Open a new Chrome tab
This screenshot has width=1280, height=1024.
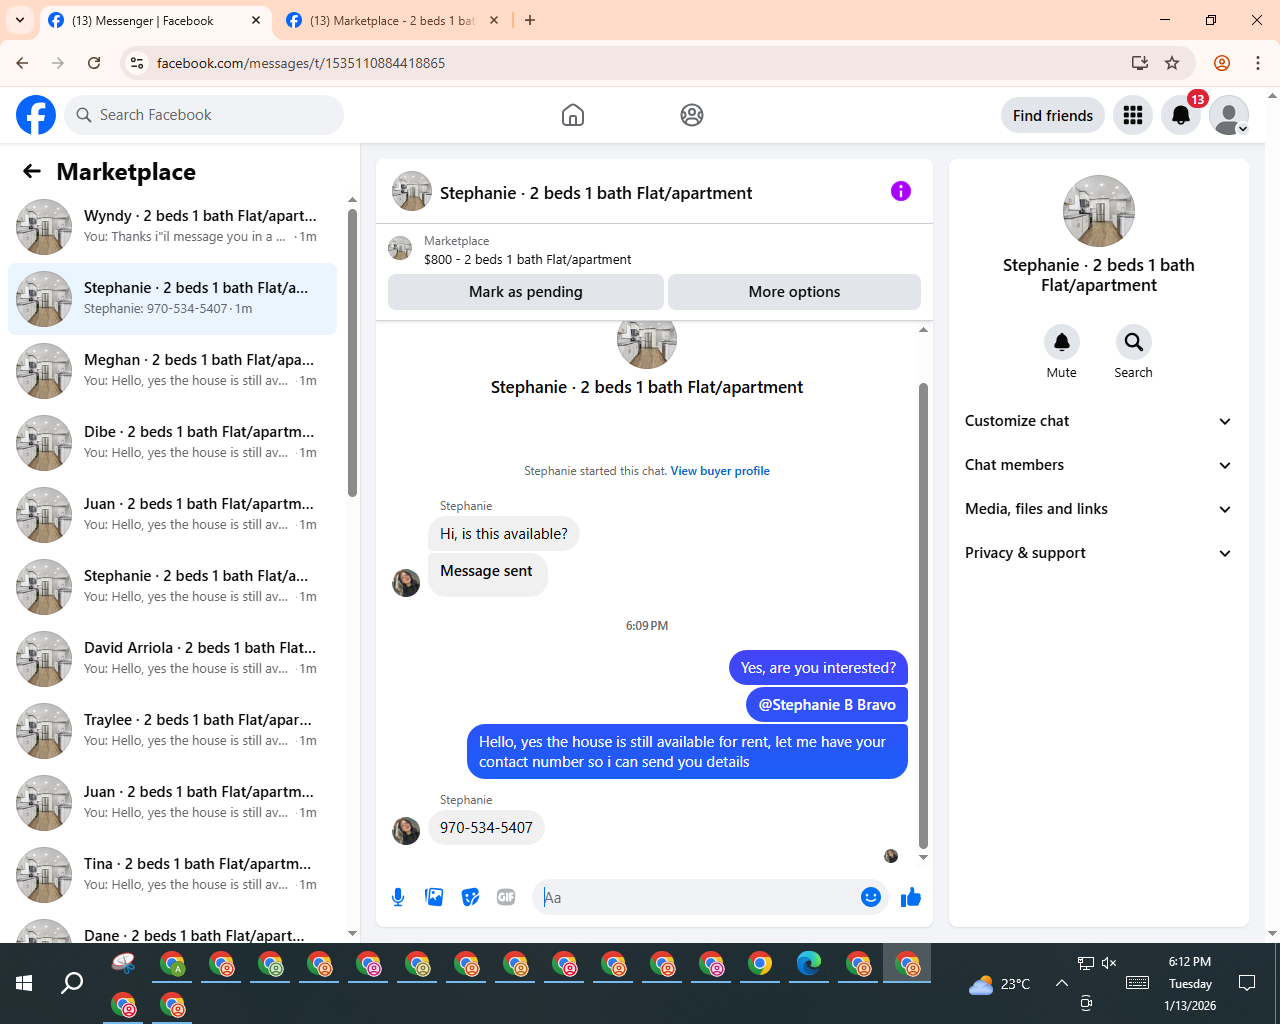(530, 20)
